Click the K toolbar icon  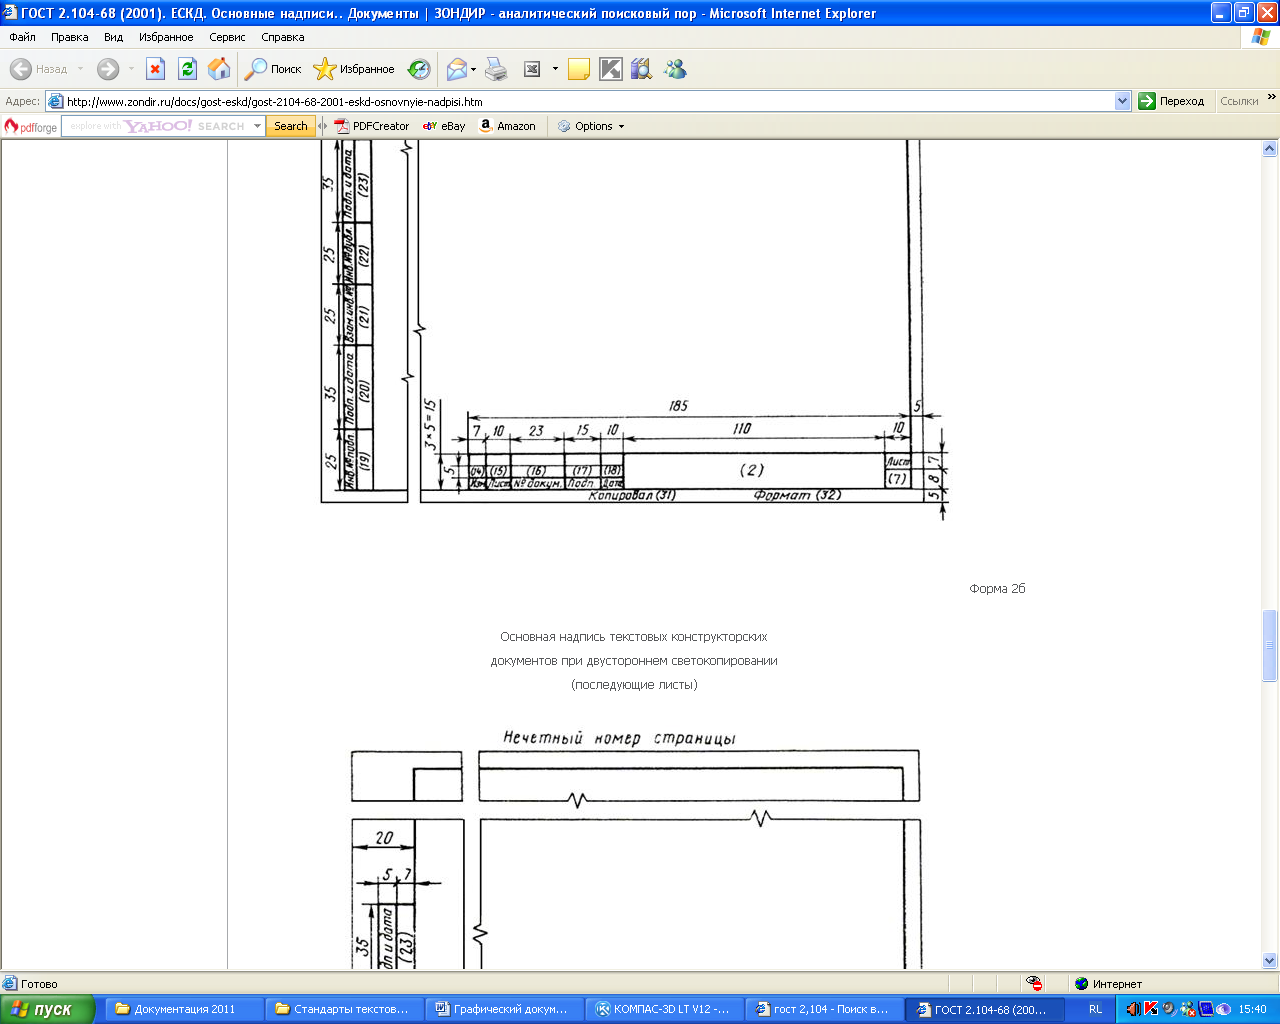(610, 69)
